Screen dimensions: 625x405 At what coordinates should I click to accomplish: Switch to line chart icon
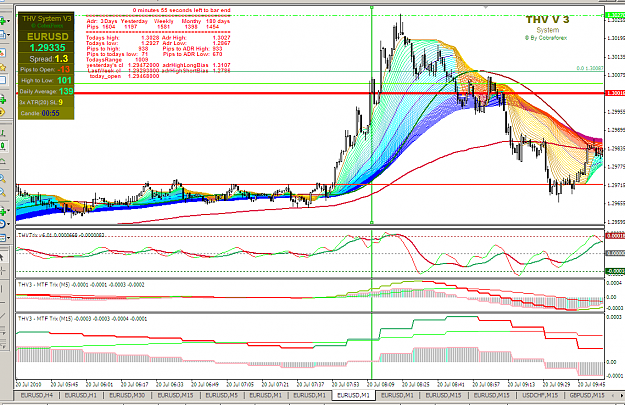click(x=2, y=161)
